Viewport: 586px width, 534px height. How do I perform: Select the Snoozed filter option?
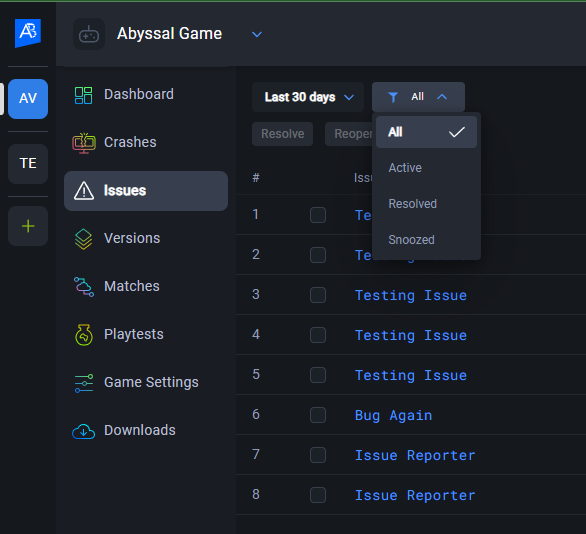coord(426,240)
